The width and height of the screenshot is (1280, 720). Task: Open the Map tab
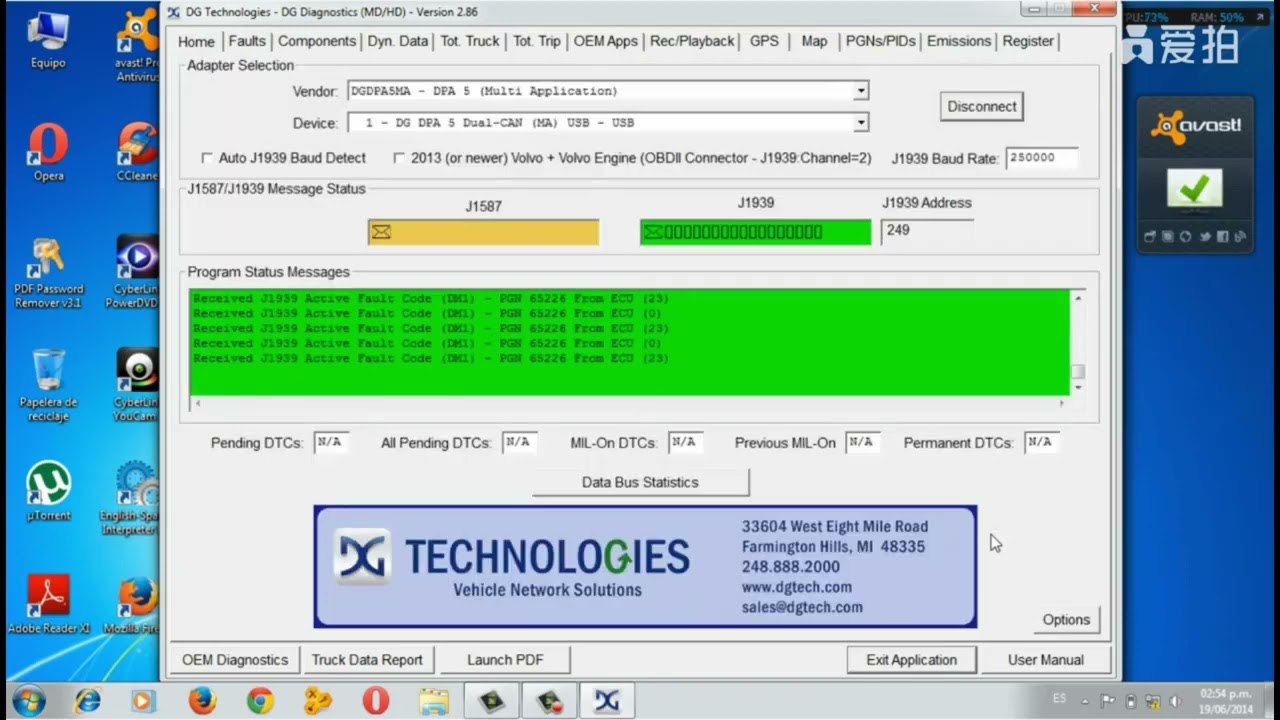click(814, 41)
